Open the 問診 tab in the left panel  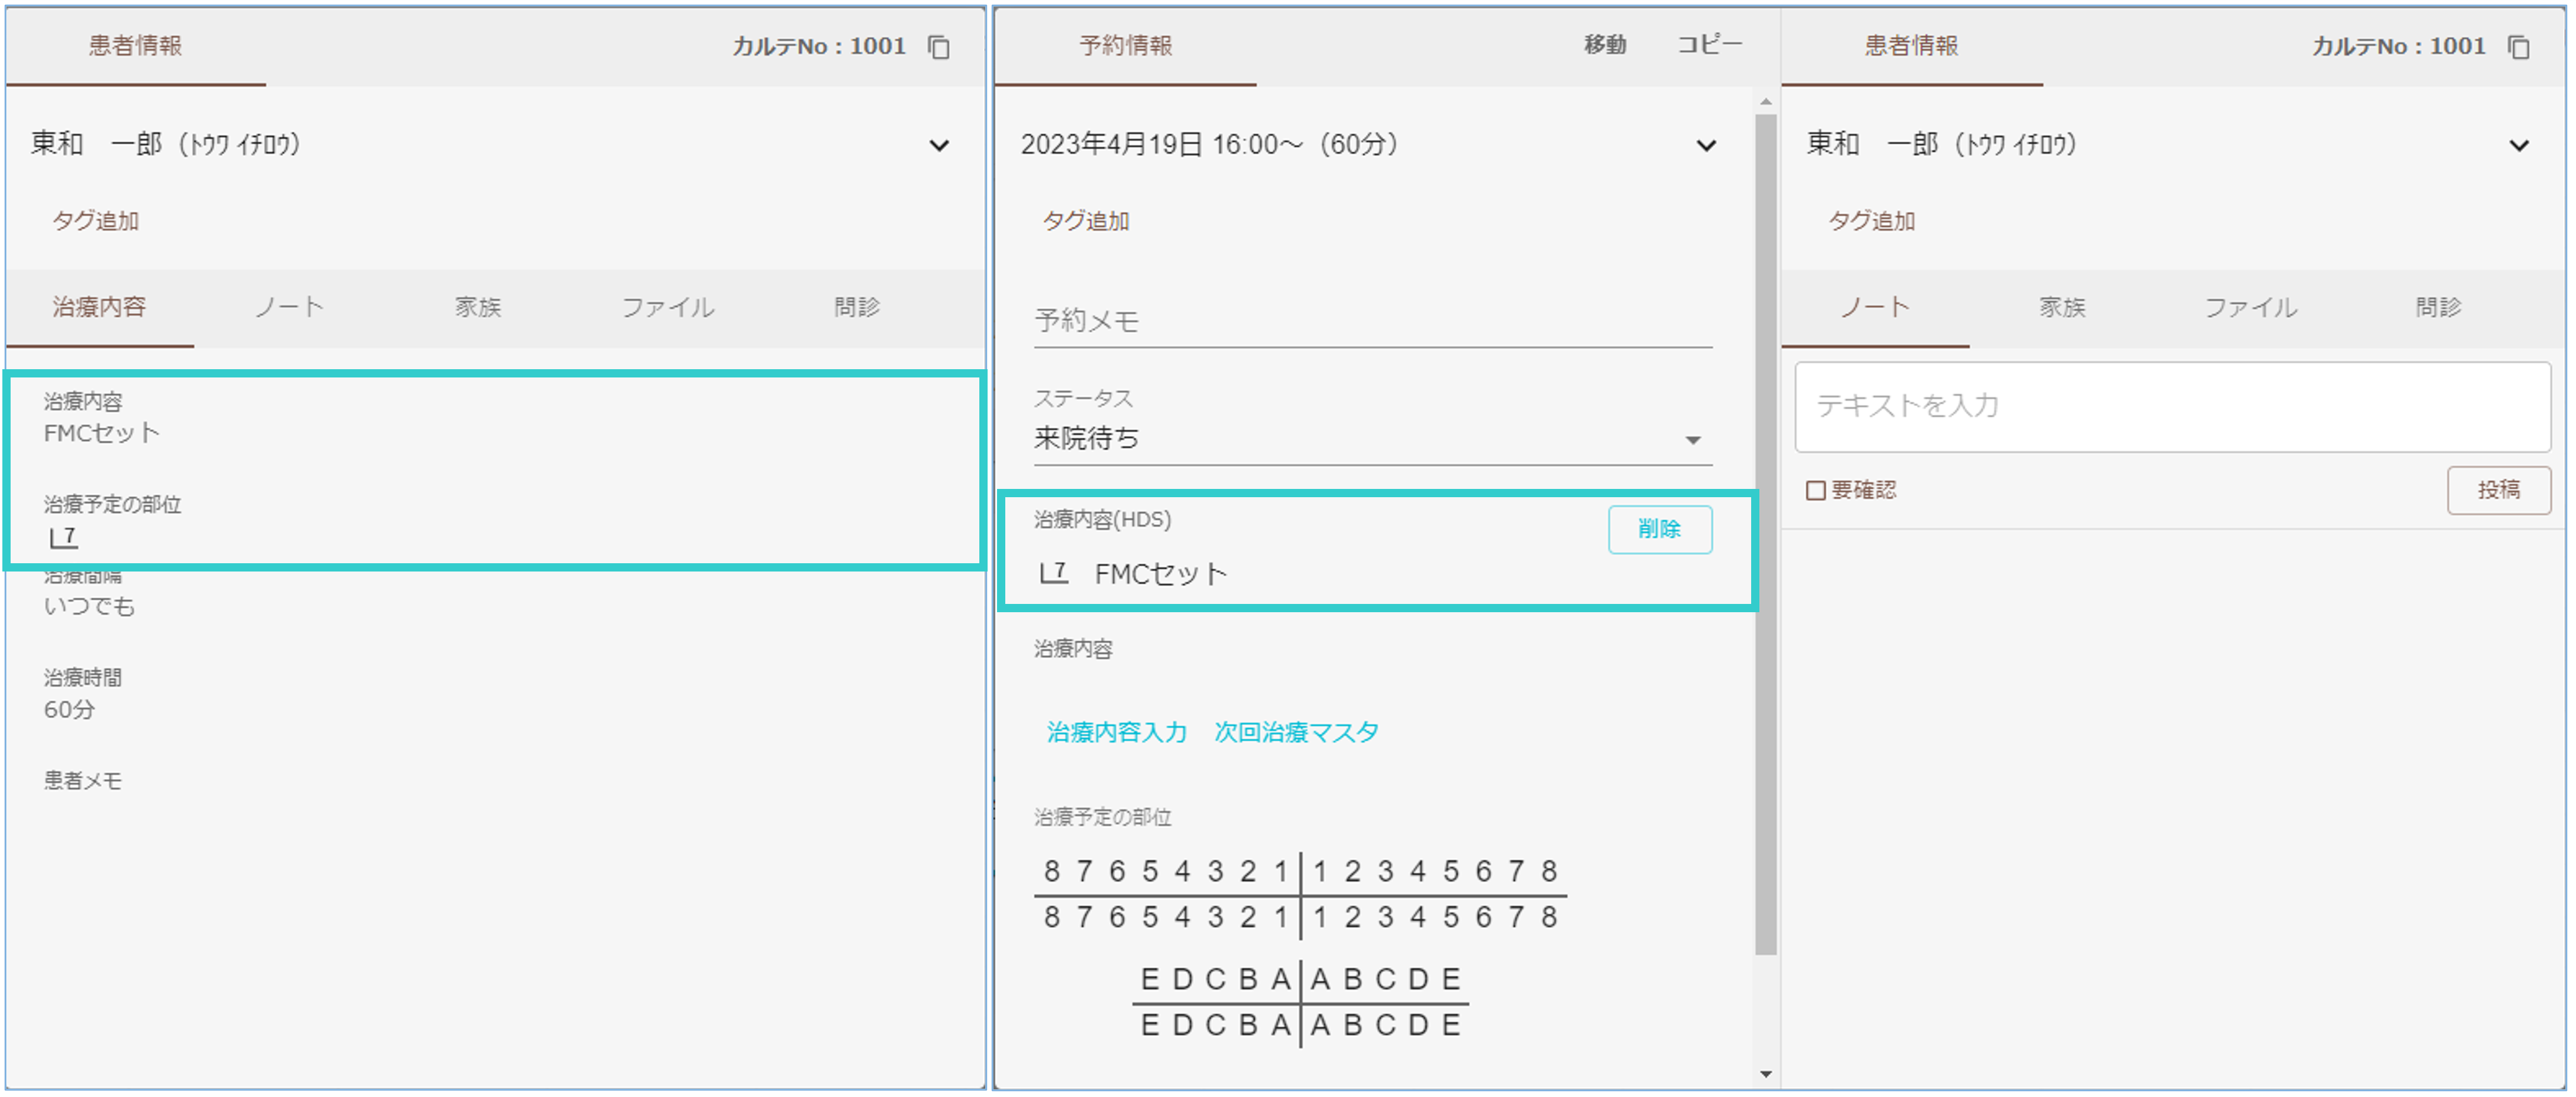[857, 307]
